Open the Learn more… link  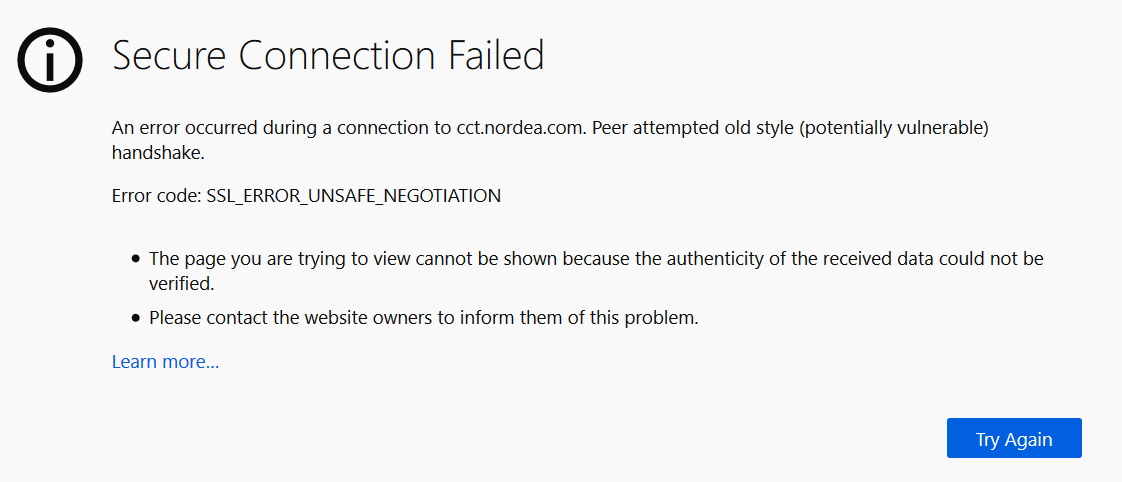coord(165,362)
